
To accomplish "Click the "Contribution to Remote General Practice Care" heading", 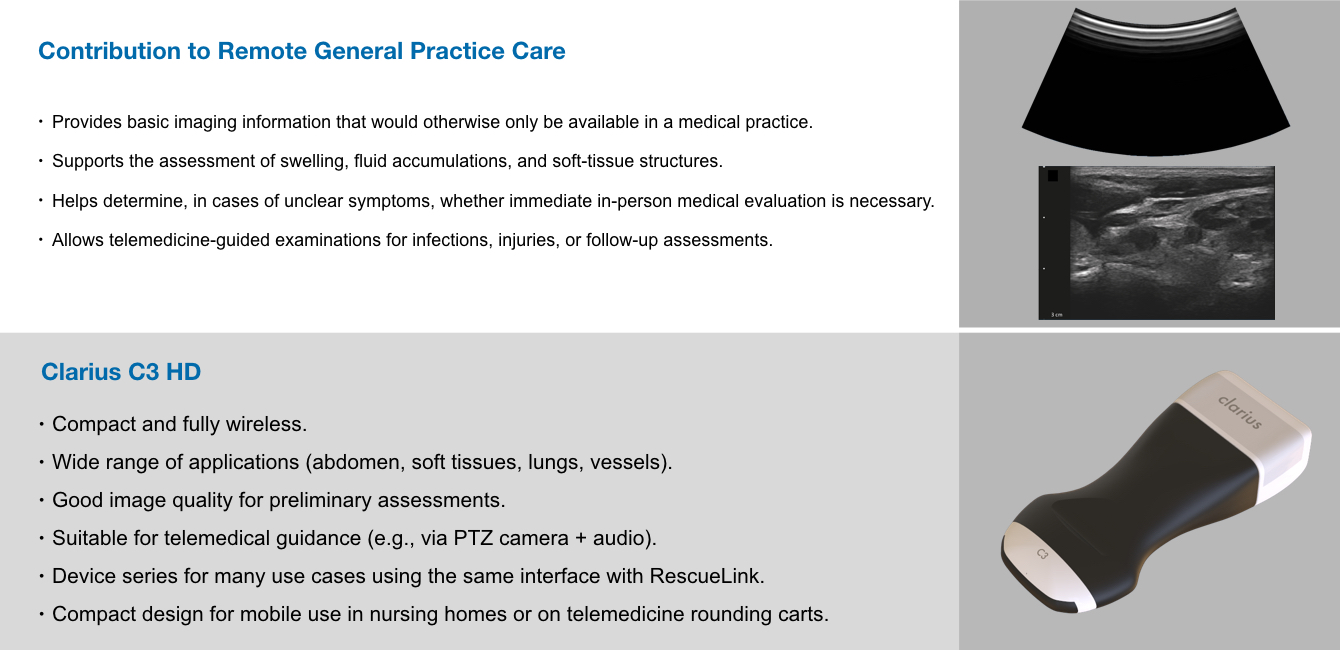I will [x=301, y=51].
